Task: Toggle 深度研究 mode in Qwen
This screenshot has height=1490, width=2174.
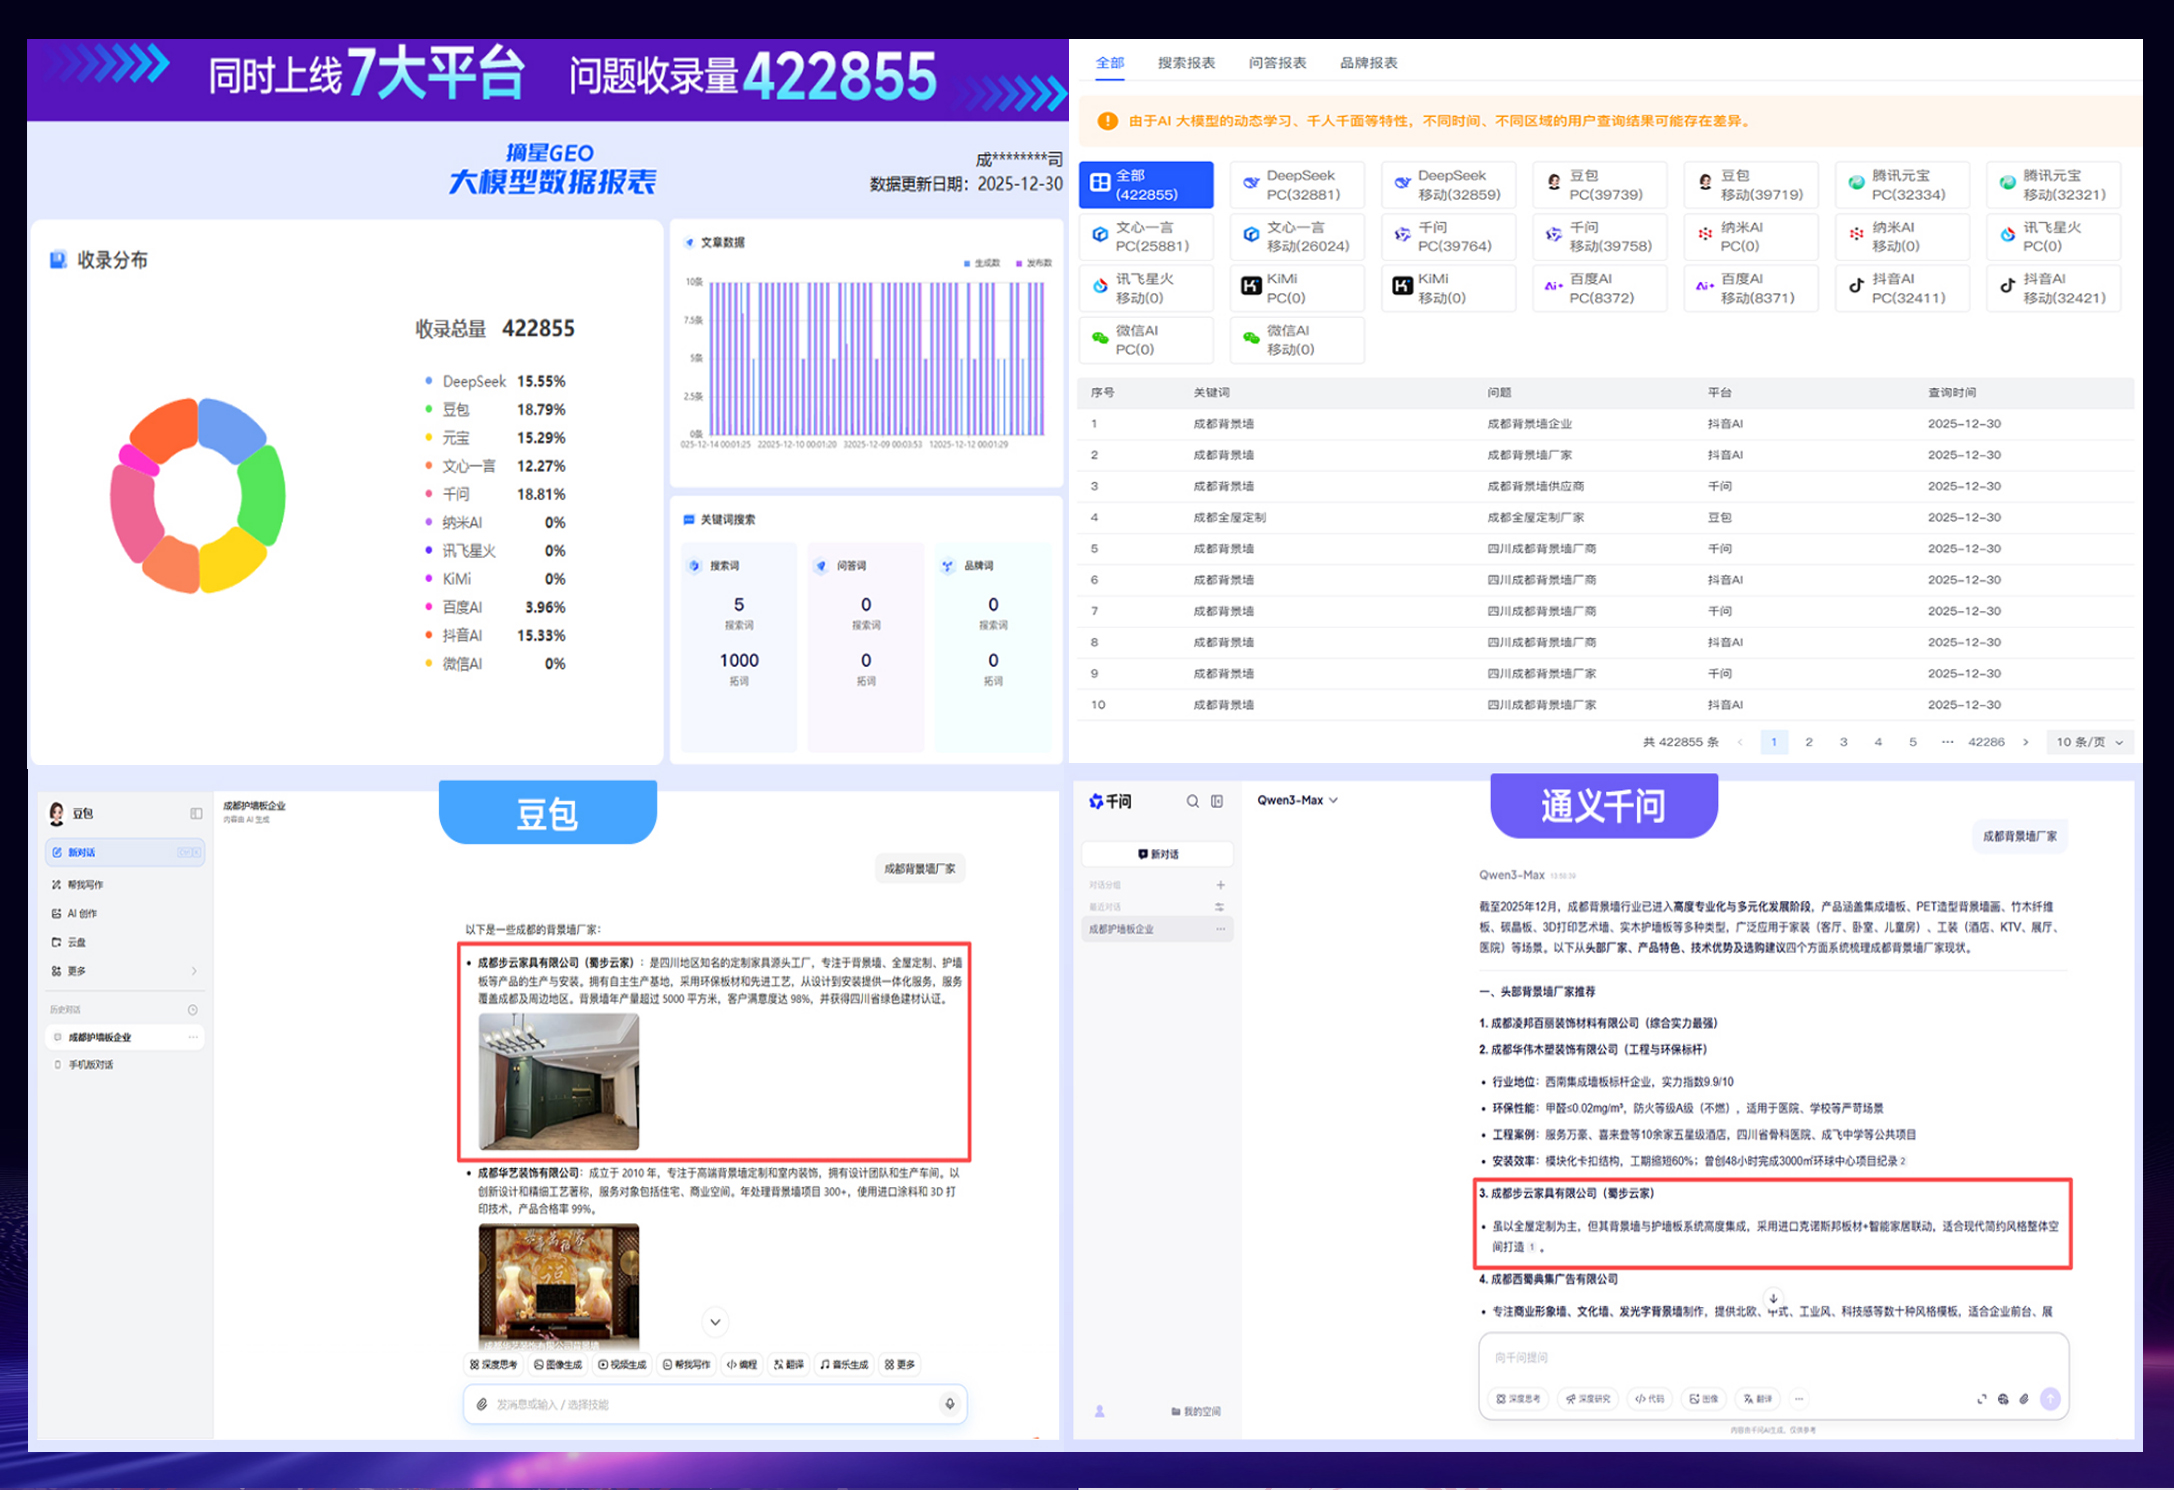Action: click(x=1589, y=1399)
